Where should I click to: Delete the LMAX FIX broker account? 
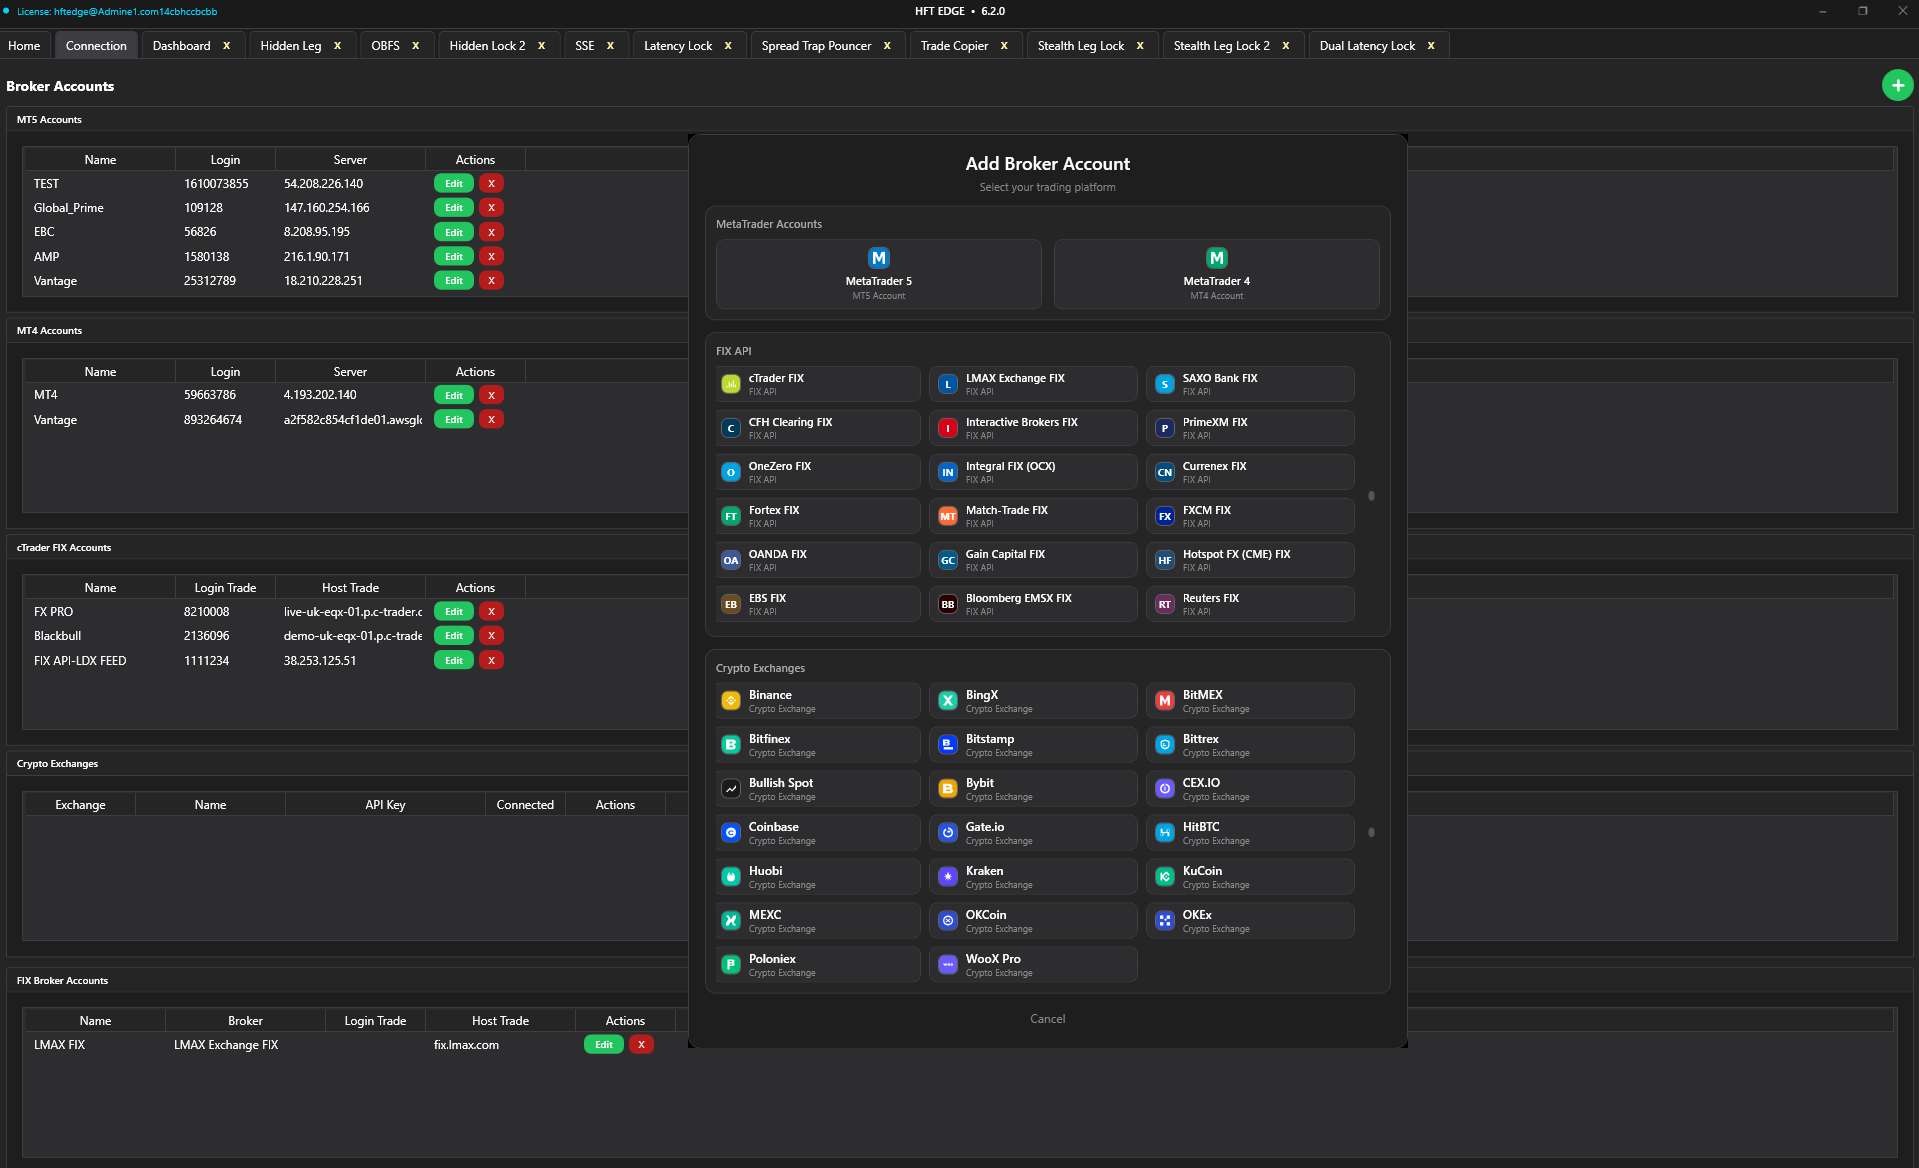[x=641, y=1045]
